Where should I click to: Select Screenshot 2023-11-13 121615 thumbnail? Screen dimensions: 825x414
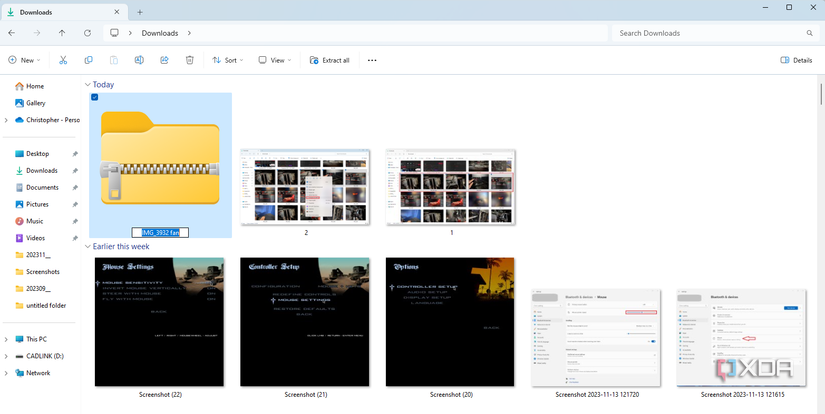point(742,338)
